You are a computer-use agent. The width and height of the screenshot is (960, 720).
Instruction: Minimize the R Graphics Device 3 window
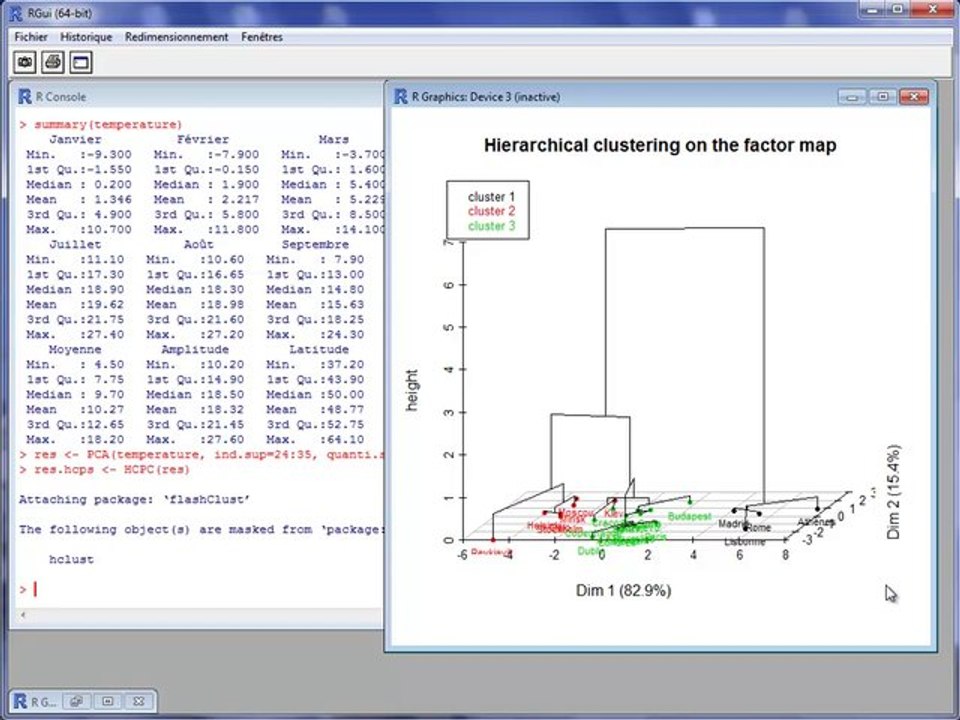click(x=852, y=97)
